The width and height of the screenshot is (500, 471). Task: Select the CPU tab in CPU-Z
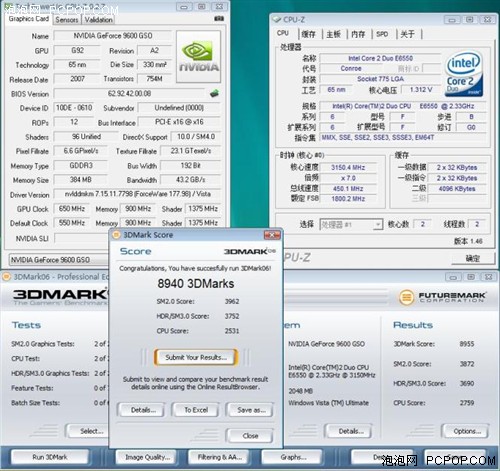[x=283, y=33]
